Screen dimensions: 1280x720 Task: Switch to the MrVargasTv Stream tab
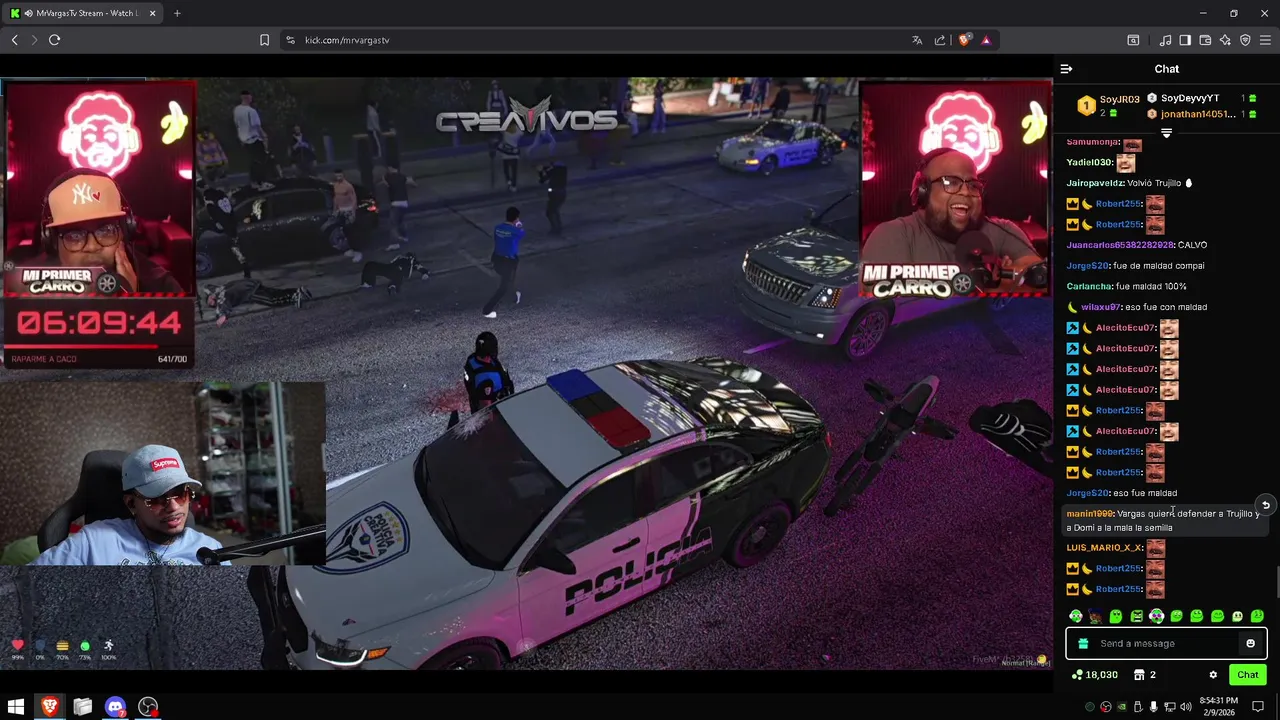click(84, 13)
